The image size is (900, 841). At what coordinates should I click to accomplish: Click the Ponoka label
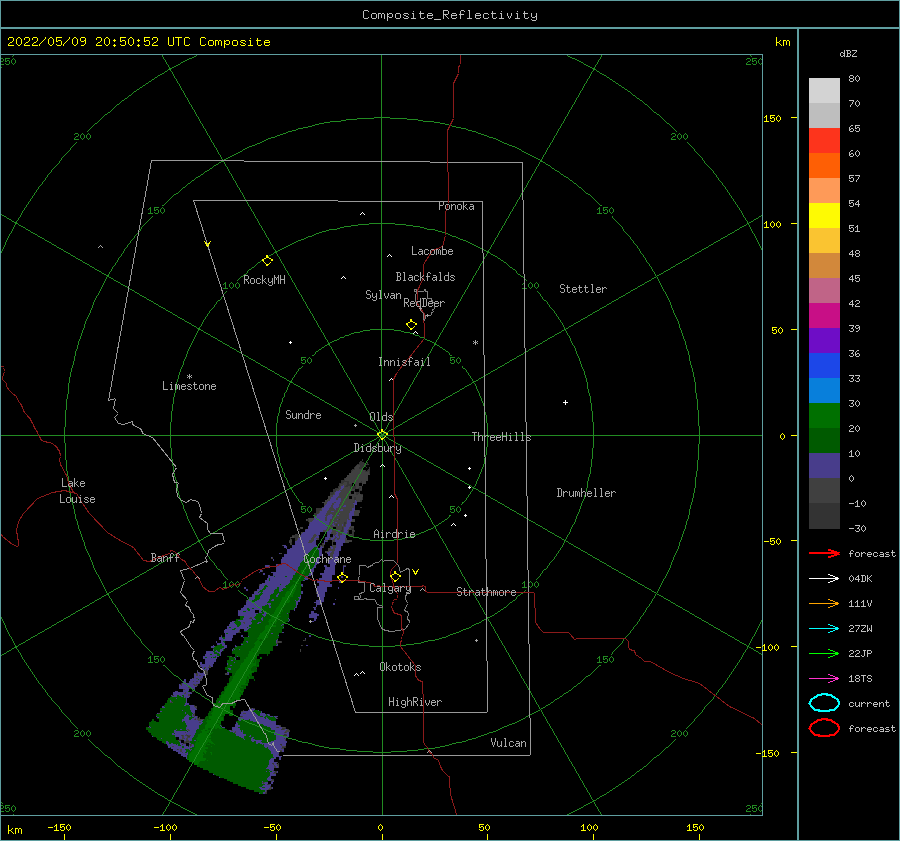[456, 206]
